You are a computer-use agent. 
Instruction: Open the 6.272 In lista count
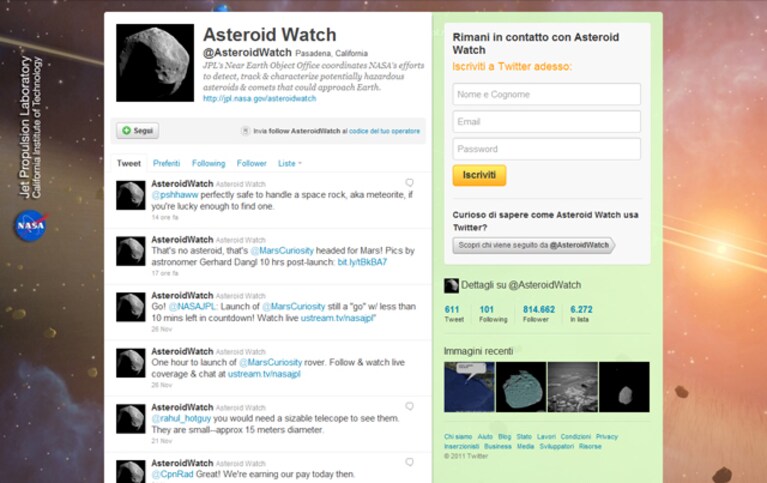581,314
